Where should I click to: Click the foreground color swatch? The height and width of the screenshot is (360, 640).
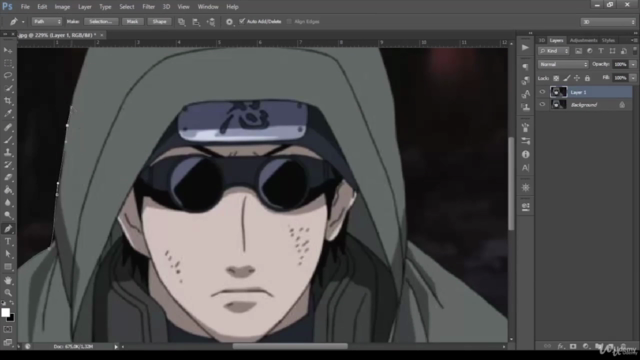point(5,312)
